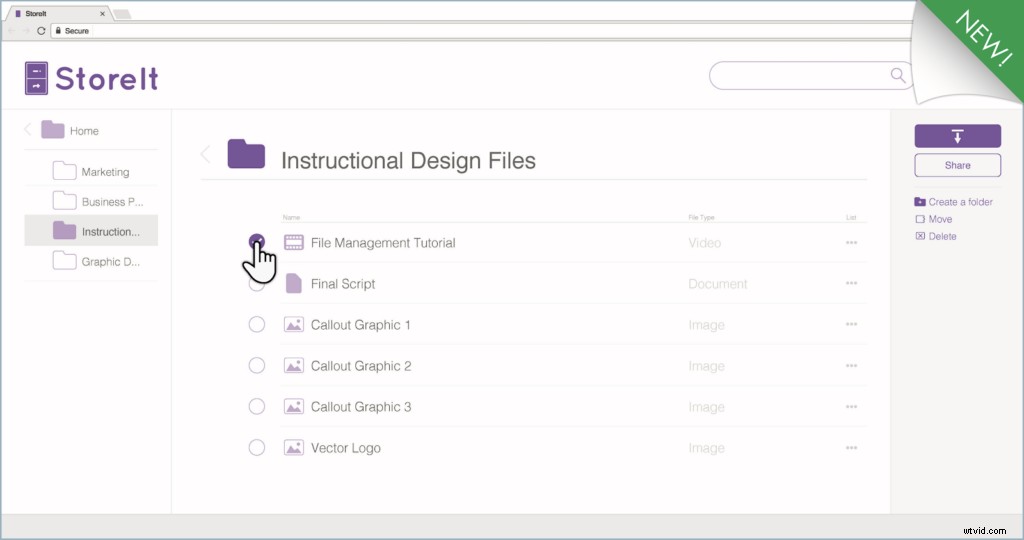Click the Graphic D... folder icon
The image size is (1024, 540).
click(64, 261)
